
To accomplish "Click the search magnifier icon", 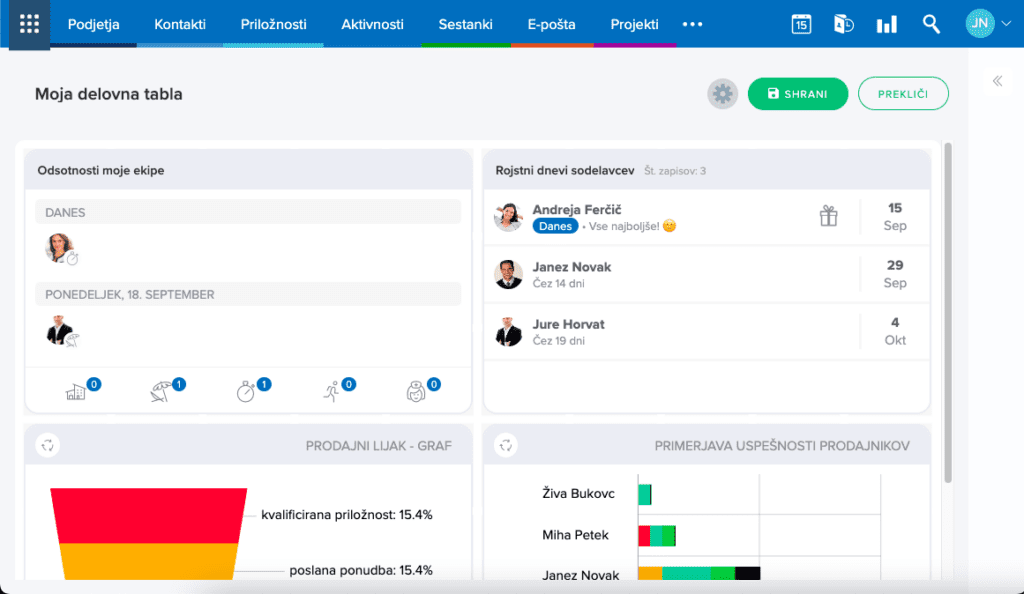I will (x=931, y=24).
